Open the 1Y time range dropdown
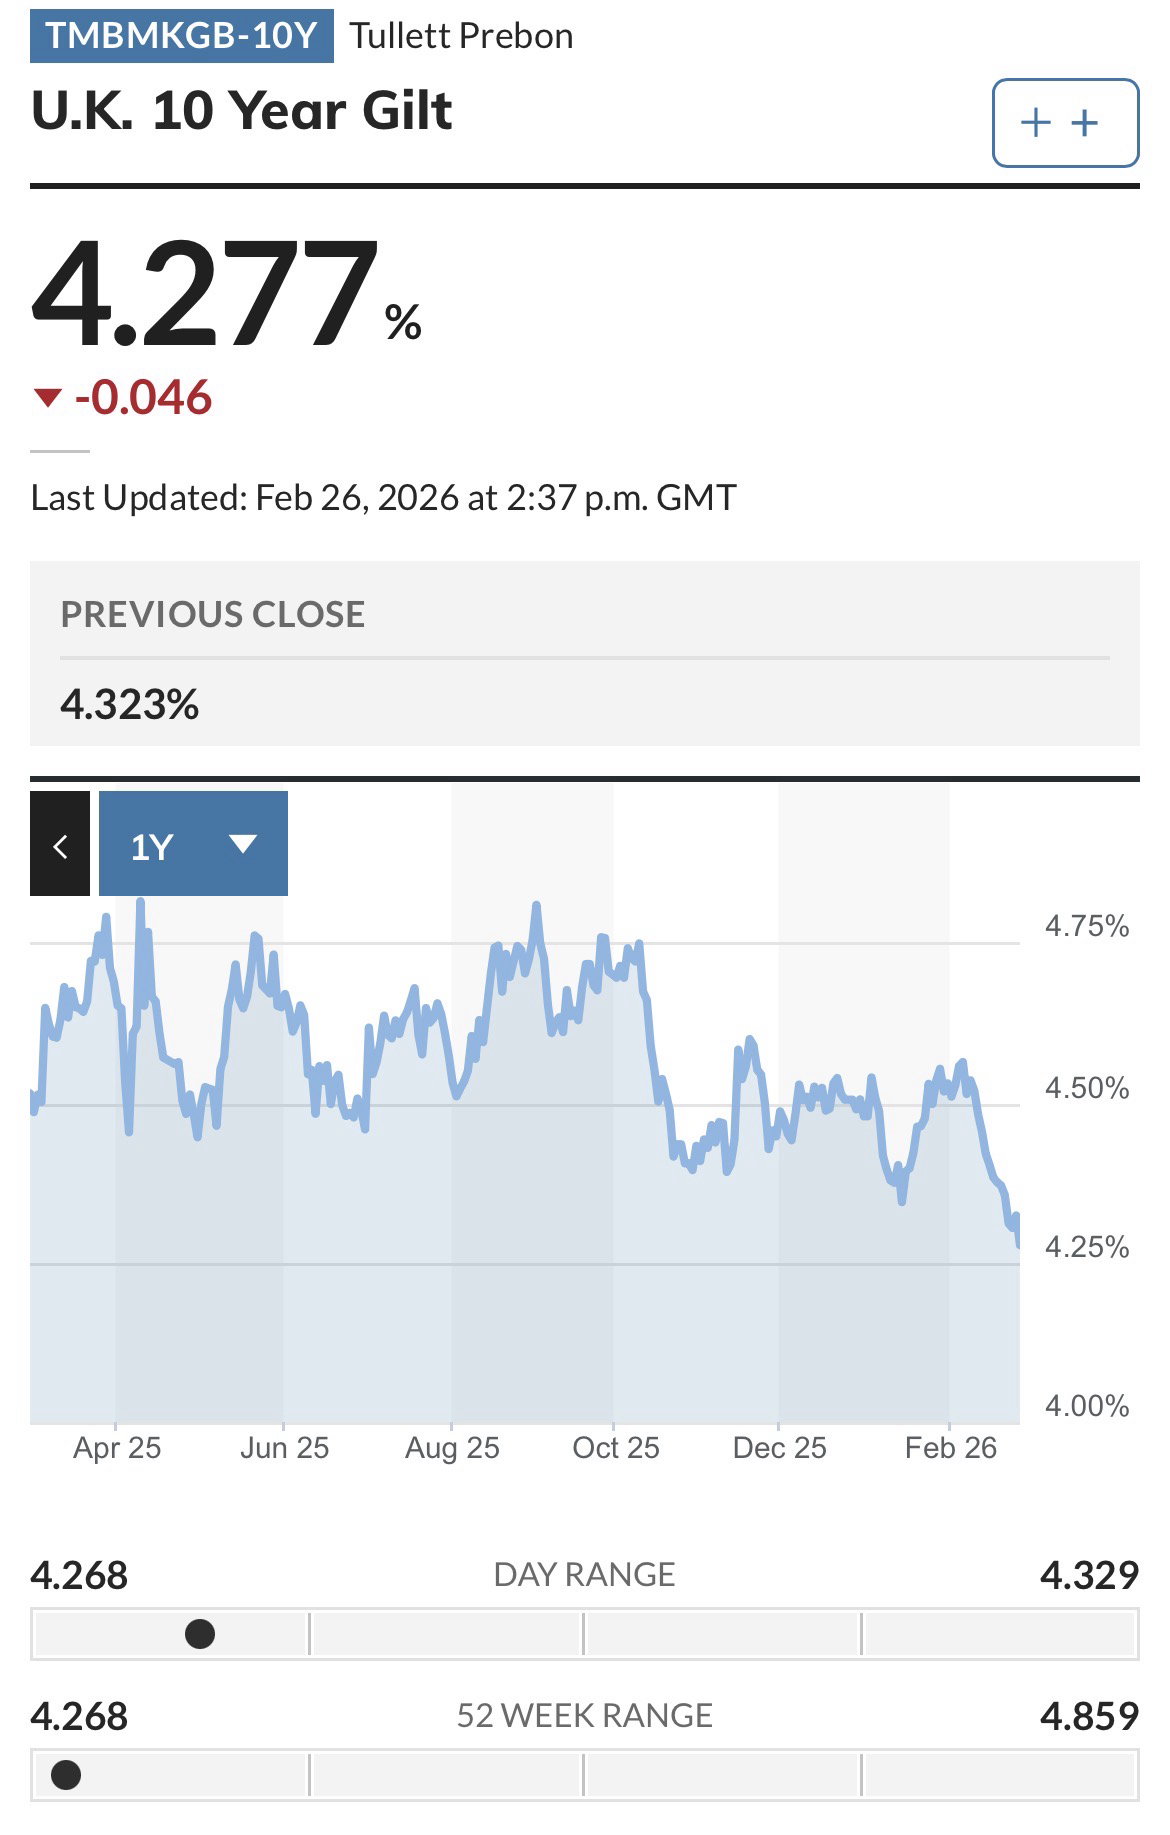Screen dimensions: 1170x1835 coord(193,844)
